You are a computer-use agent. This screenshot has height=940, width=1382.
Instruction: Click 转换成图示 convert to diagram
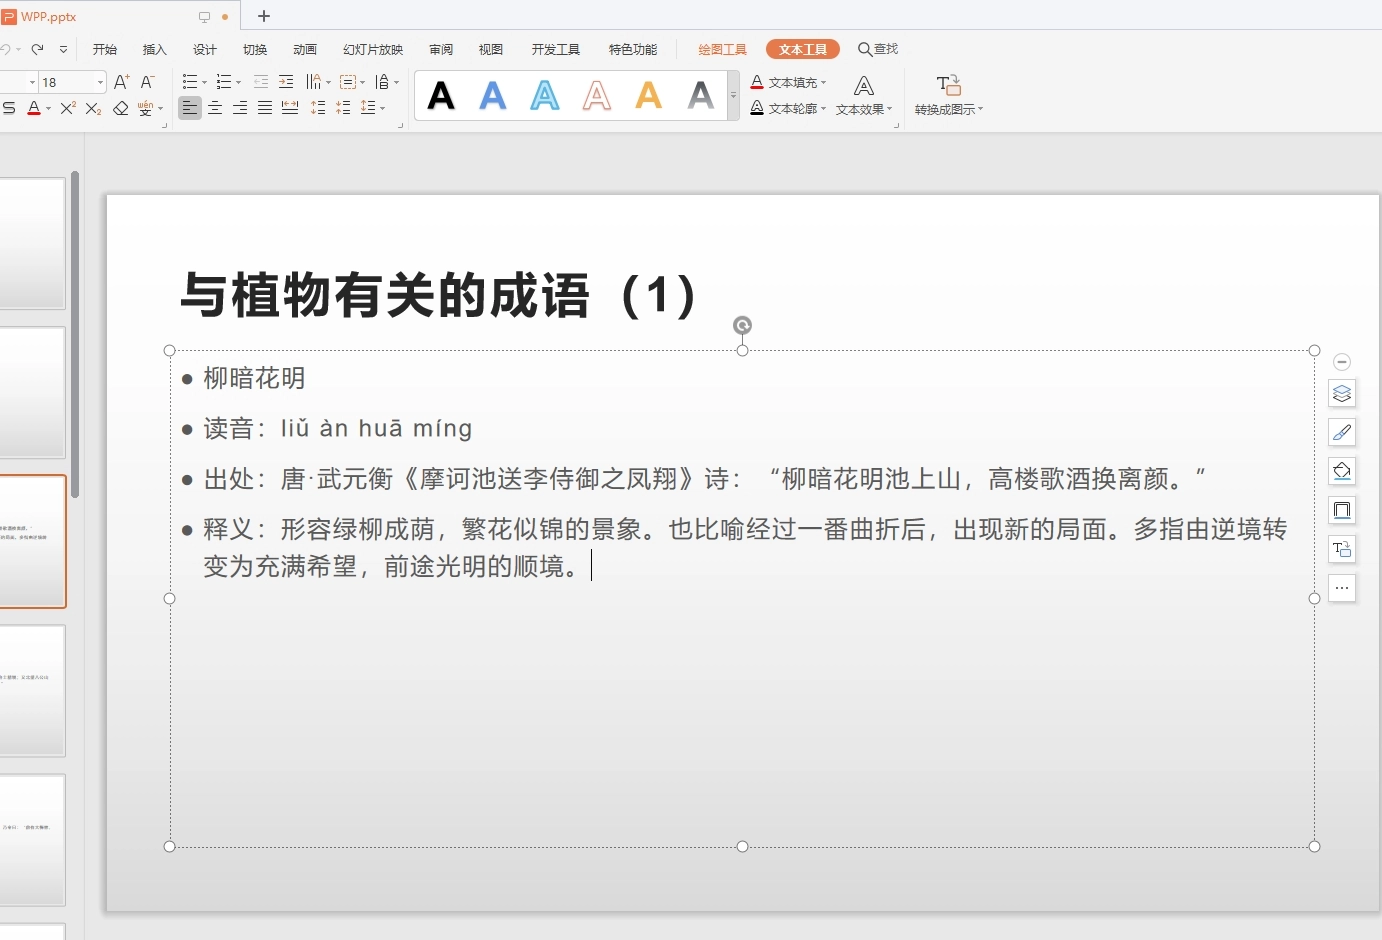pyautogui.click(x=949, y=96)
